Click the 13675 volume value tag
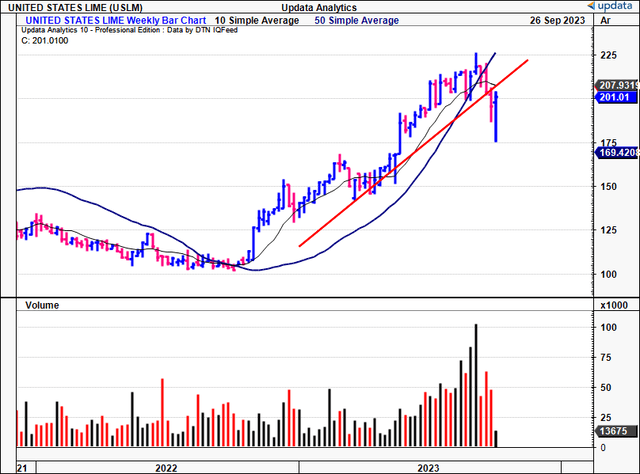Viewport: 640px width, 474px height. [x=616, y=431]
